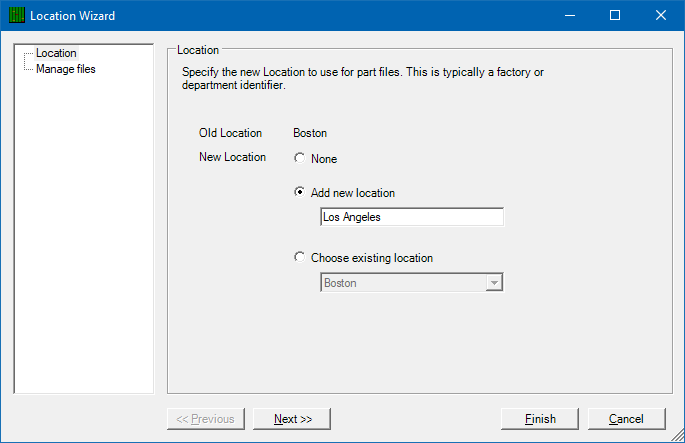This screenshot has height=443, width=685.
Task: Click the Finish button
Action: tap(540, 419)
